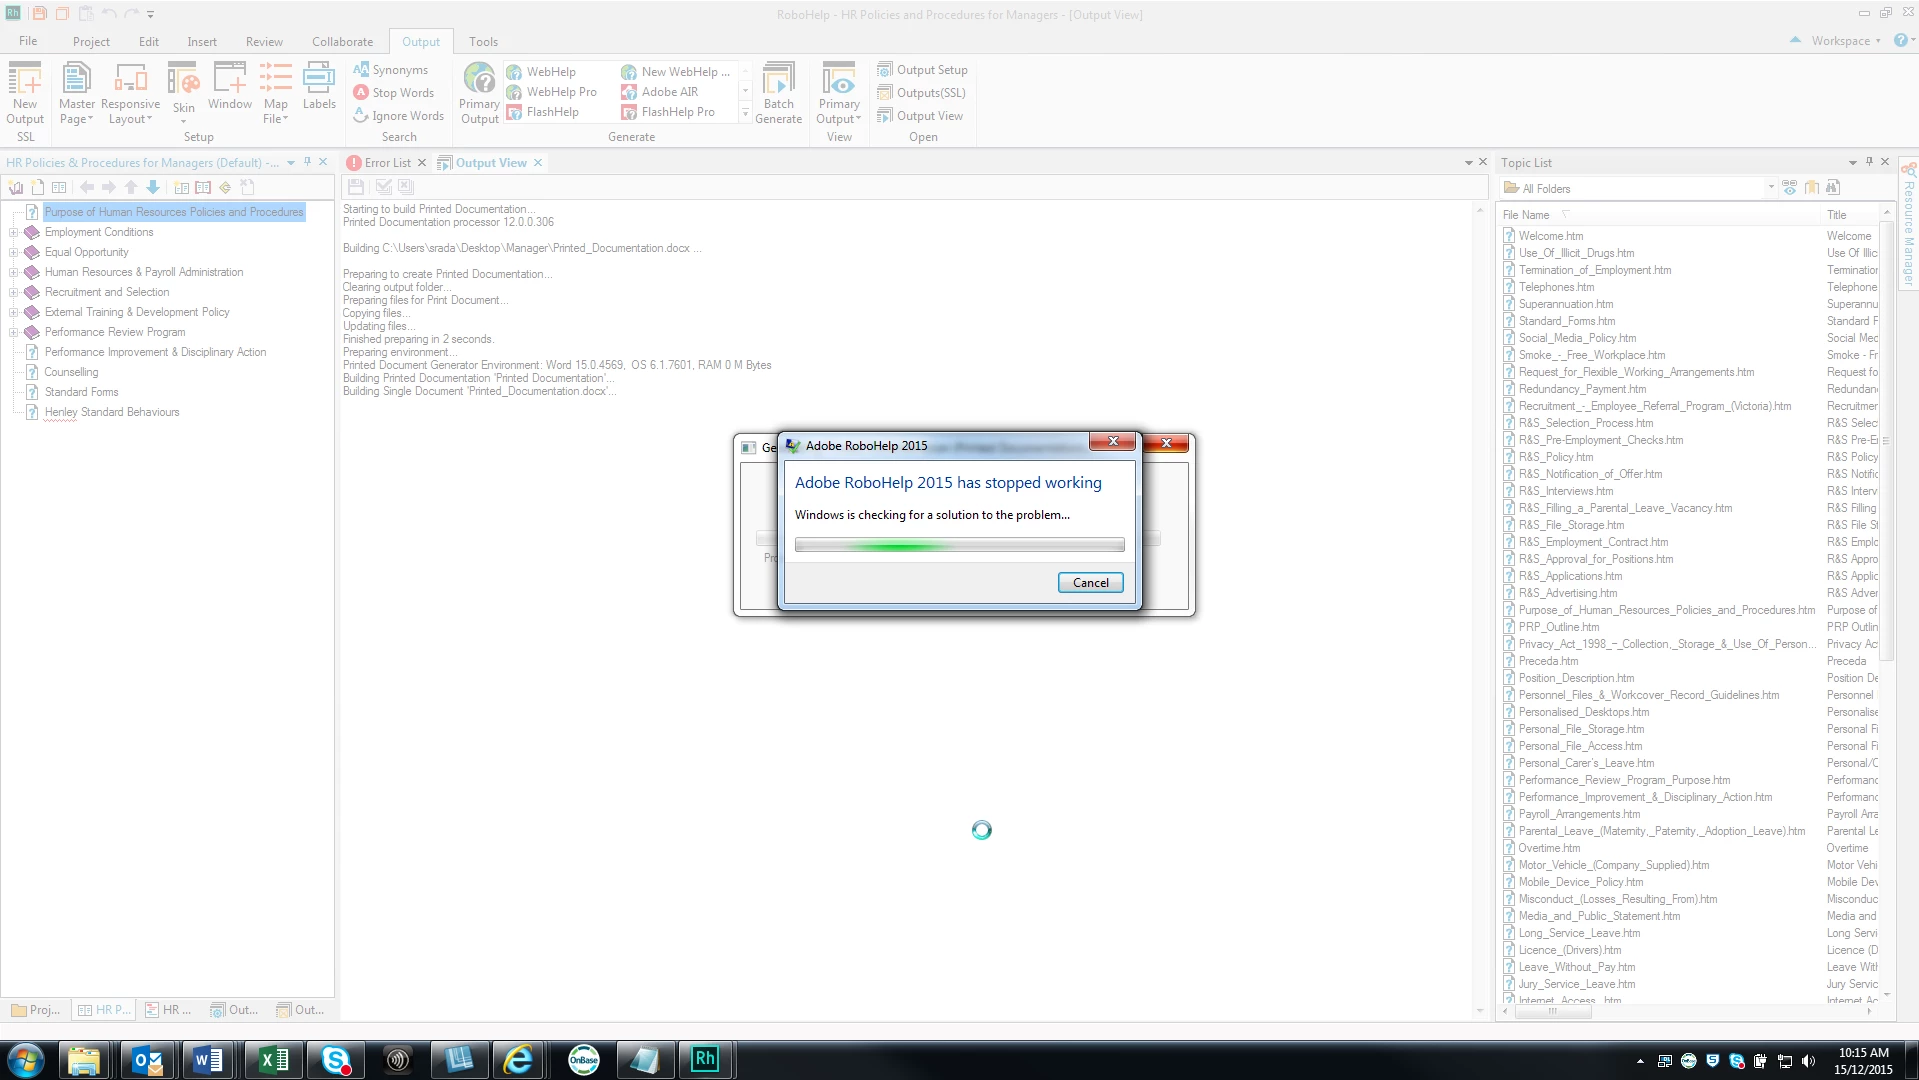
Task: Switch to Review ribbon tab
Action: (264, 42)
